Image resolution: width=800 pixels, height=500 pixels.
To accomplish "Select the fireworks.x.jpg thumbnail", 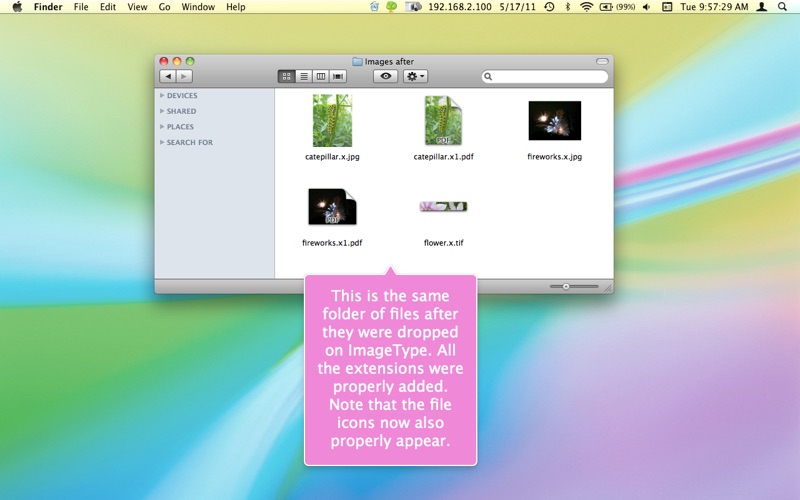I will 555,120.
